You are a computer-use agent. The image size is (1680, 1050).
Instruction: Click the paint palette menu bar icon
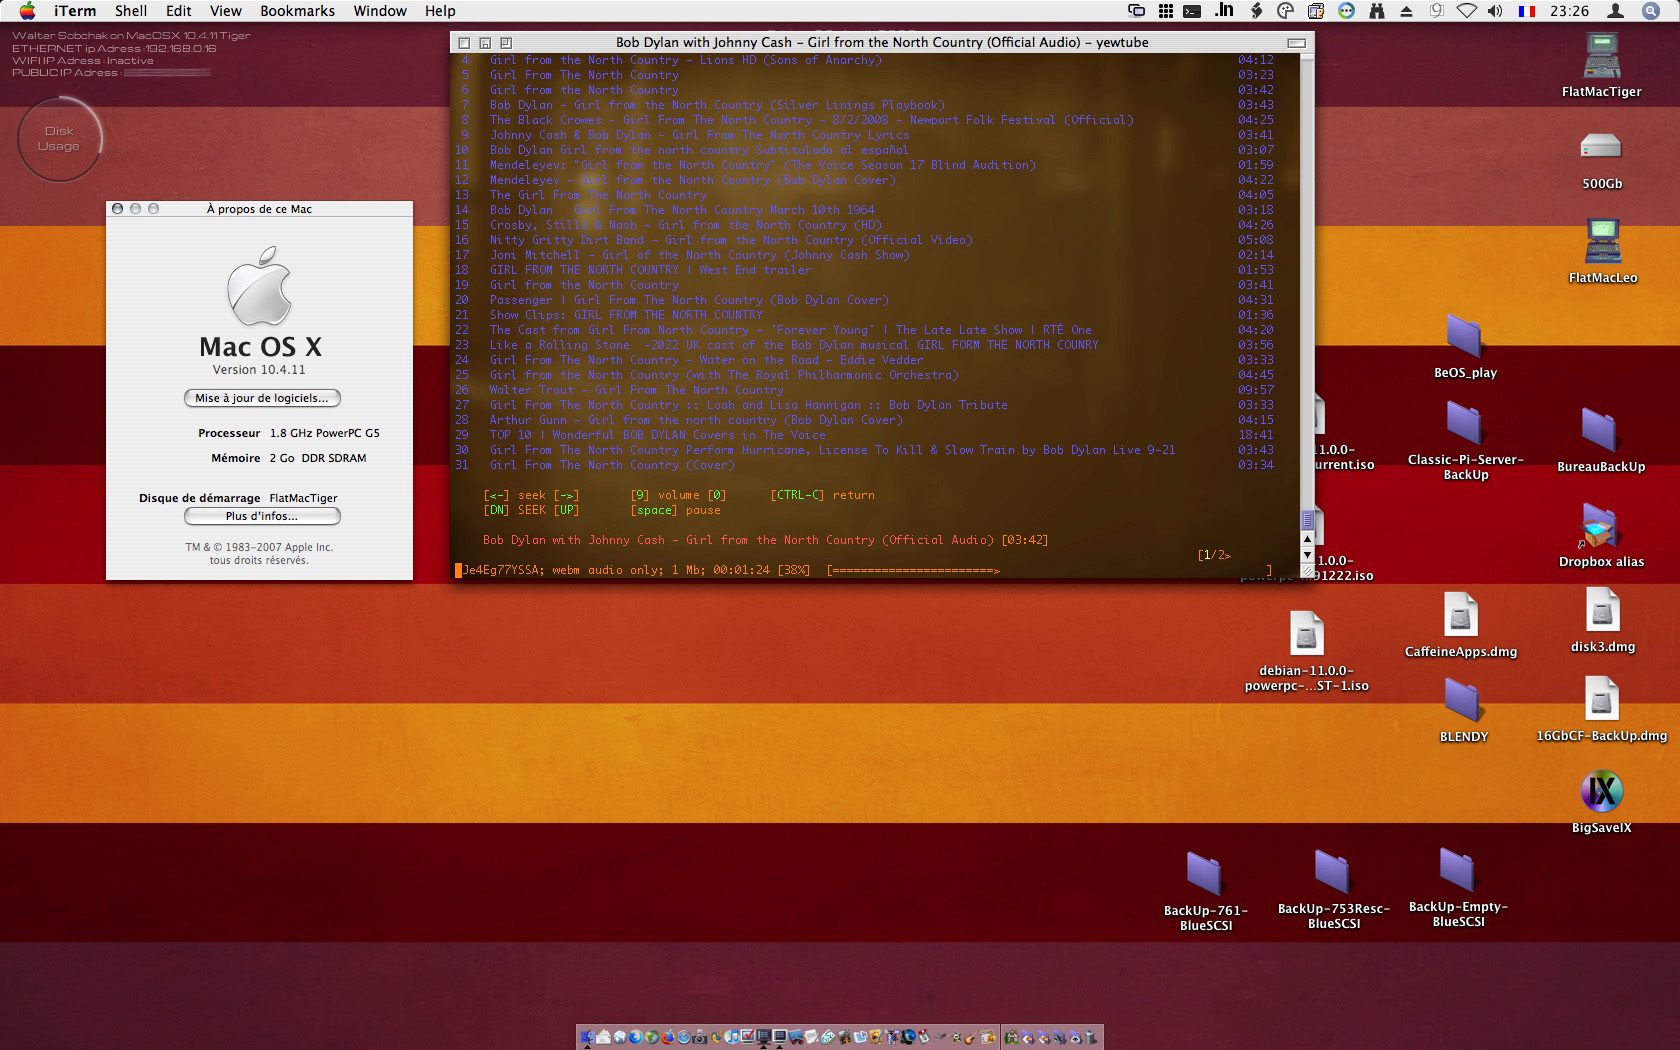coord(1286,11)
